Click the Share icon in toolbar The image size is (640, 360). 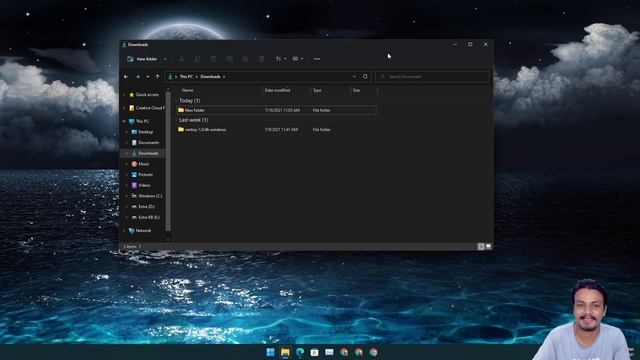(245, 59)
